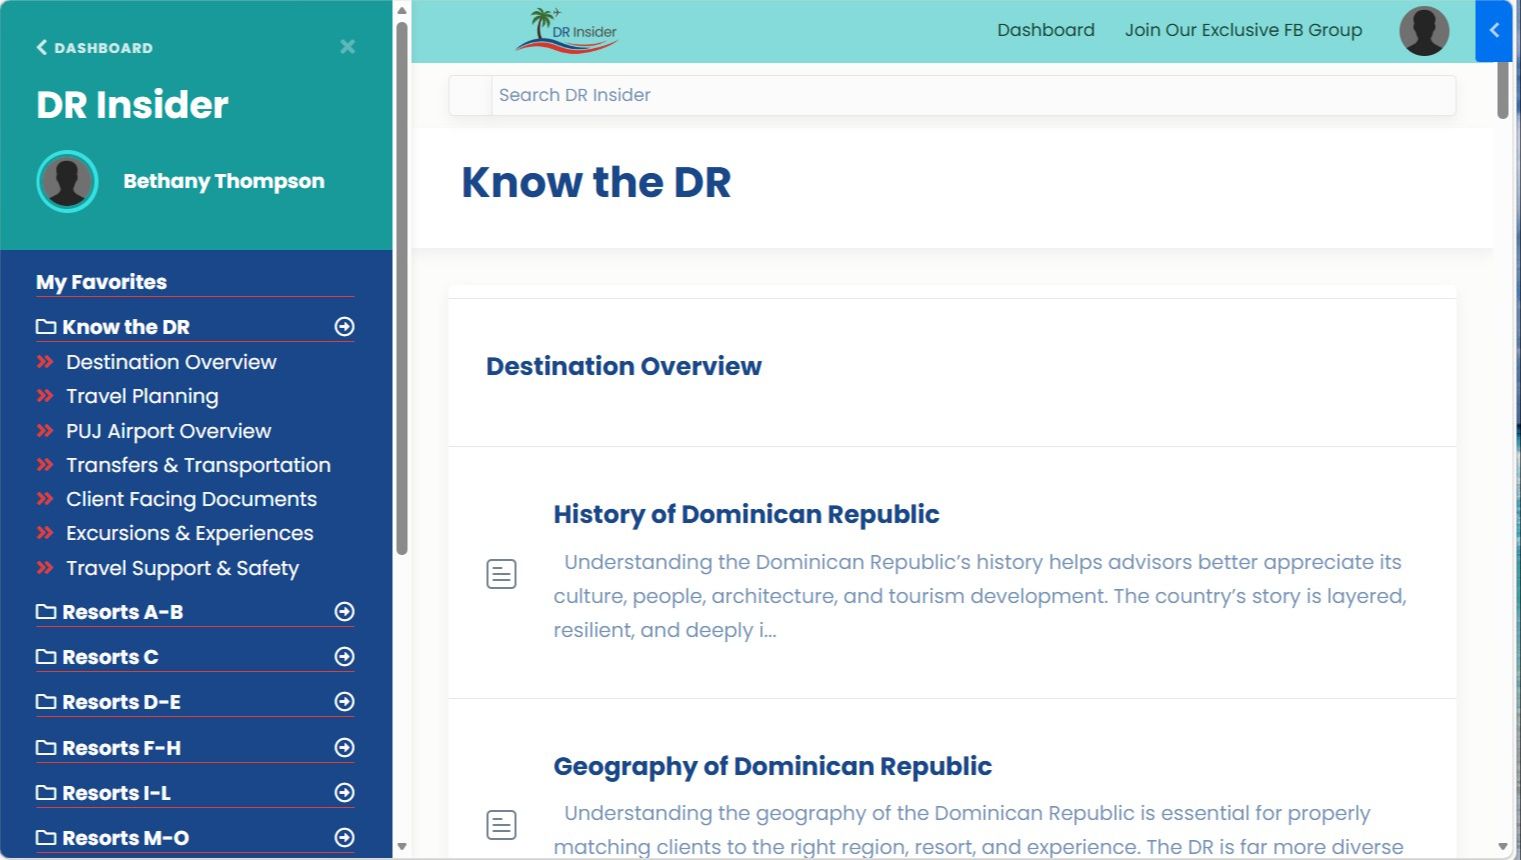Select the Resorts I-L sidebar category
The height and width of the screenshot is (860, 1521).
point(116,793)
